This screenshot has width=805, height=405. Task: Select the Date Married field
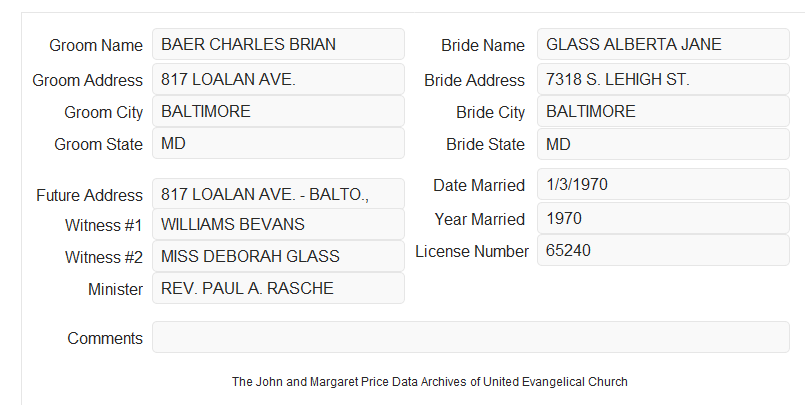point(663,184)
